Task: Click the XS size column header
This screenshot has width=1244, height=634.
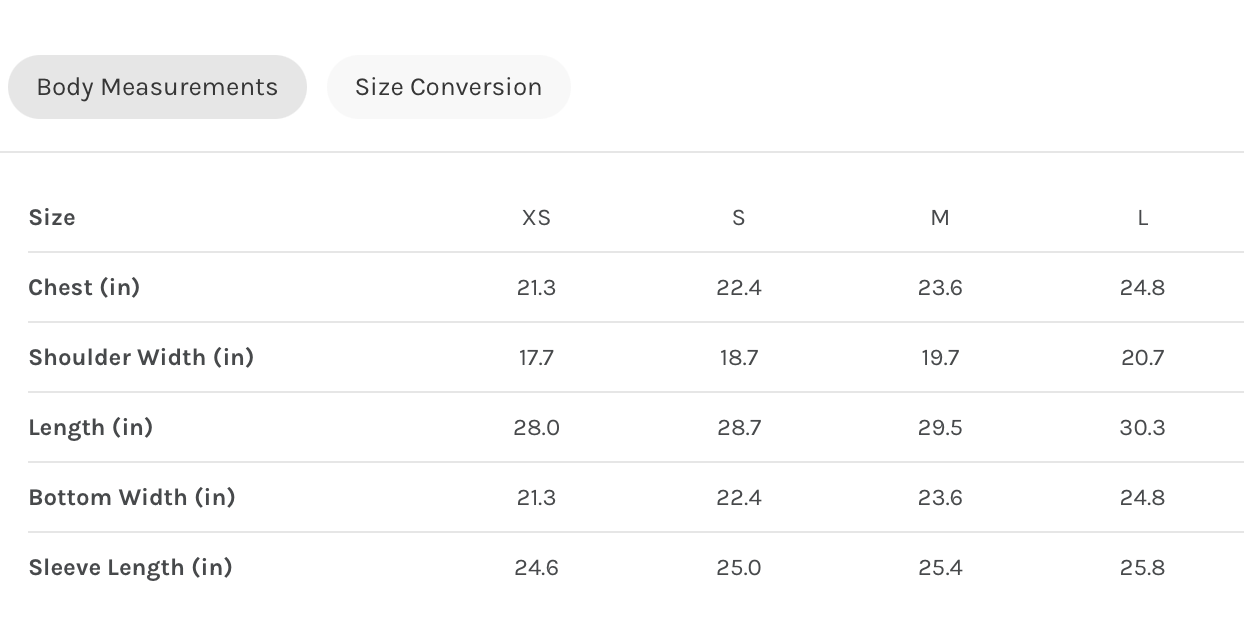Action: (x=536, y=218)
